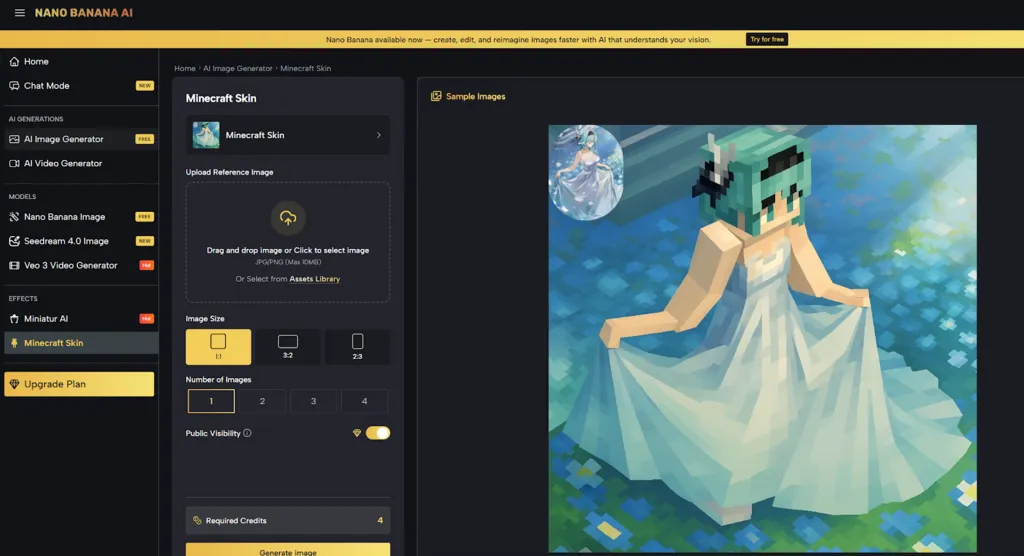Open Home in the sidebar
This screenshot has width=1024, height=556.
(80, 61)
